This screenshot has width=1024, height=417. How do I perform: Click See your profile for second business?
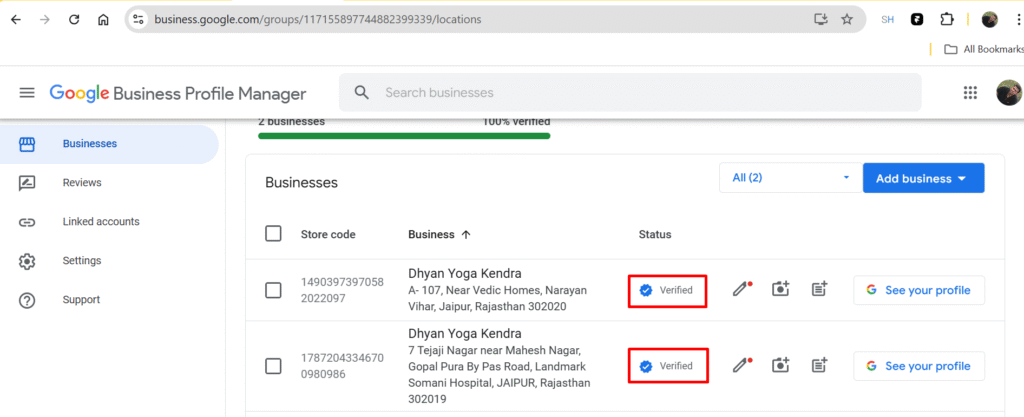(918, 366)
